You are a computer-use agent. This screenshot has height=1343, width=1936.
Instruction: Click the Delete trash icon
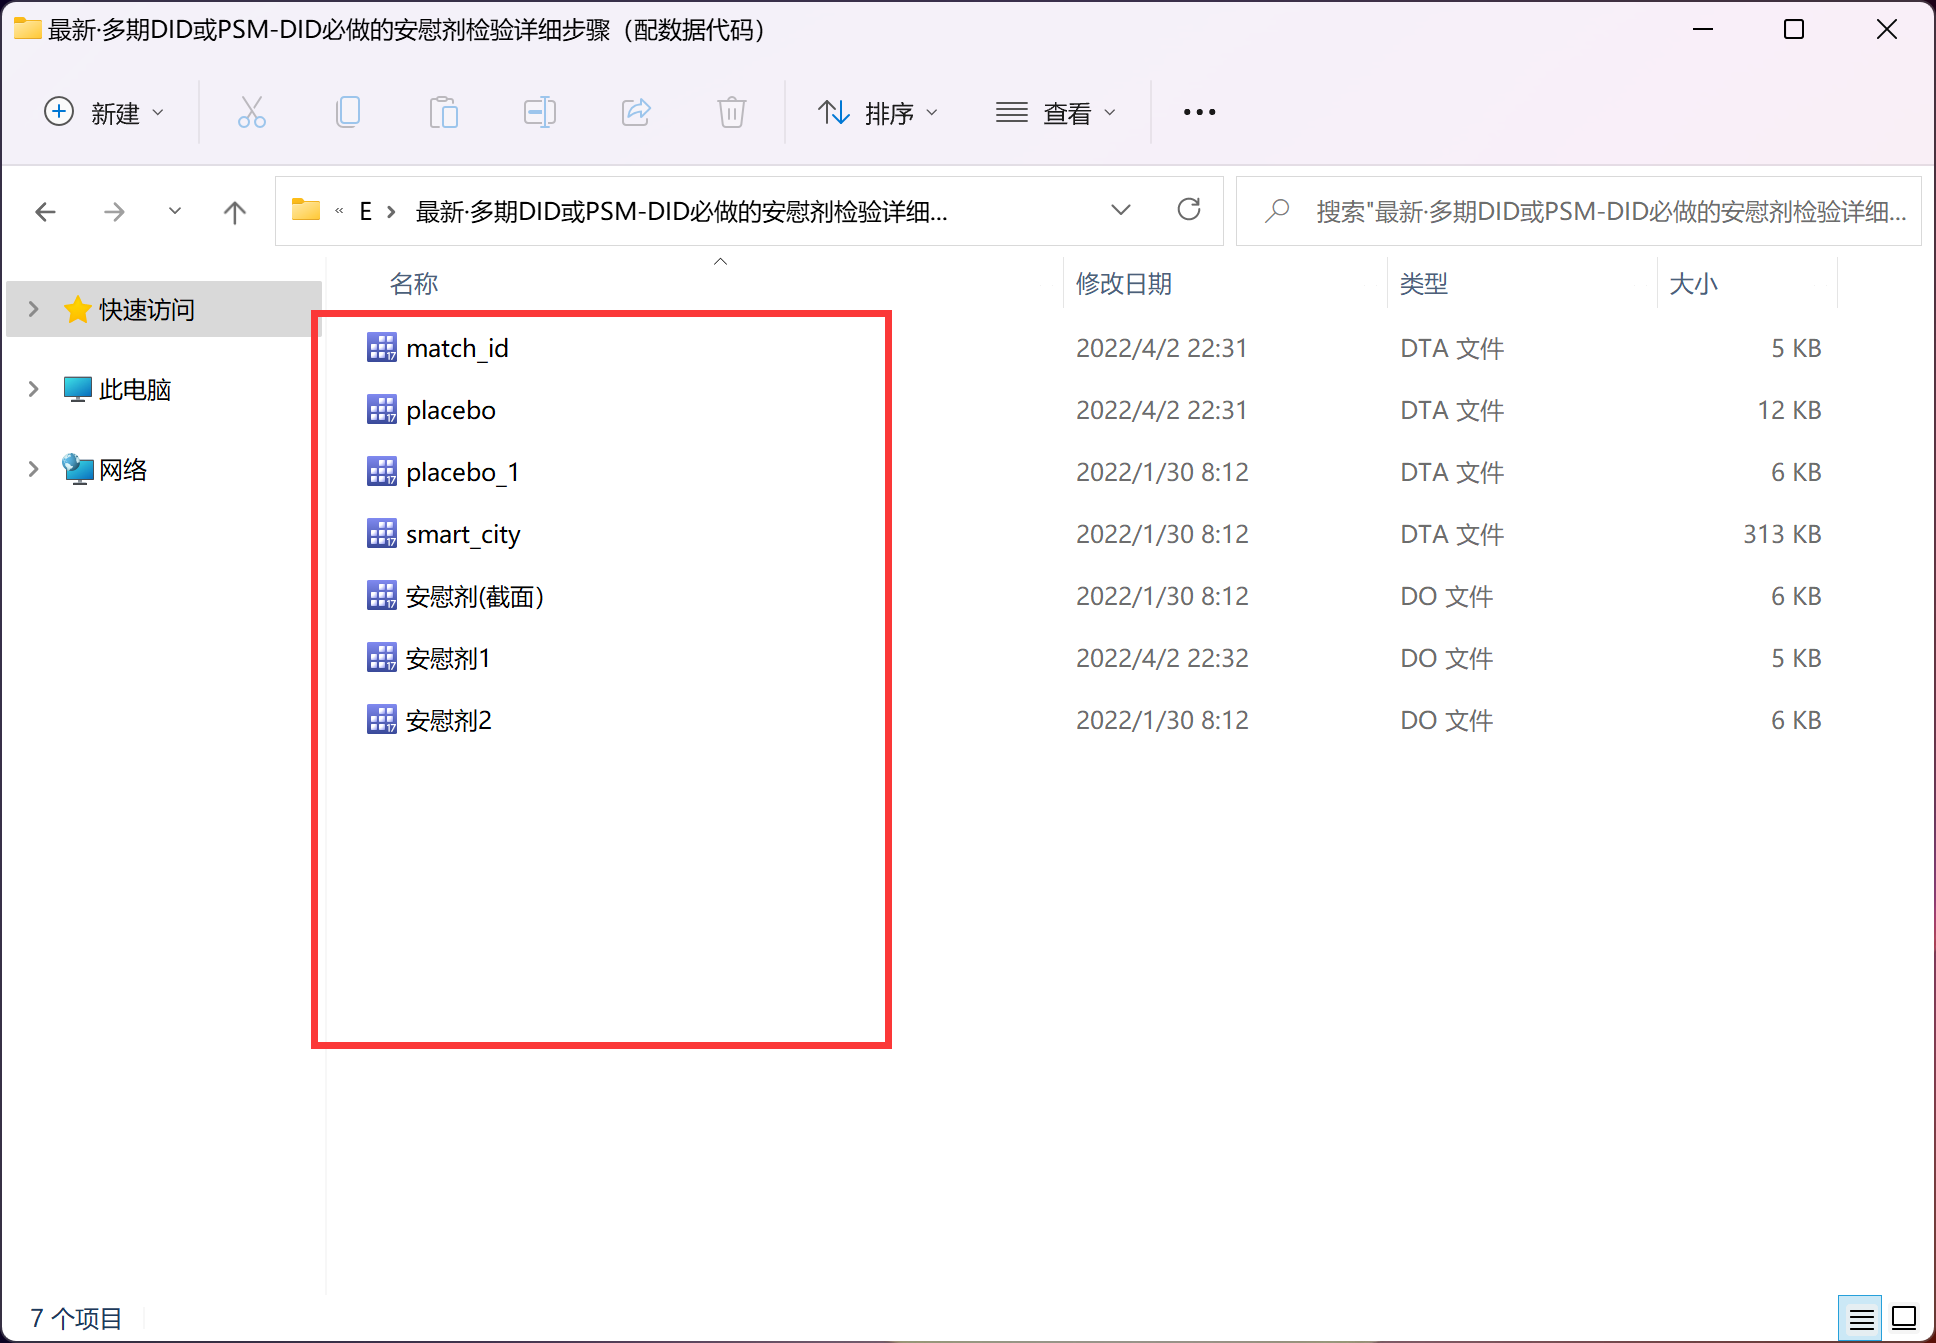click(x=732, y=112)
